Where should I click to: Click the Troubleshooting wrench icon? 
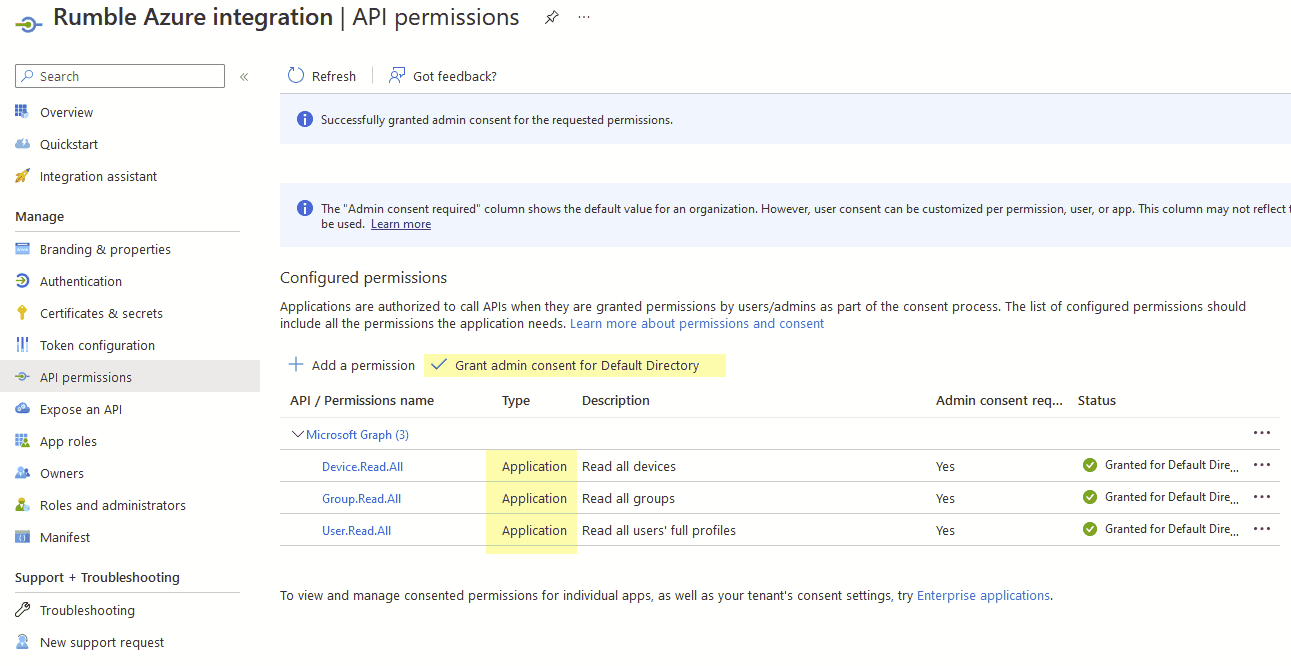(22, 610)
